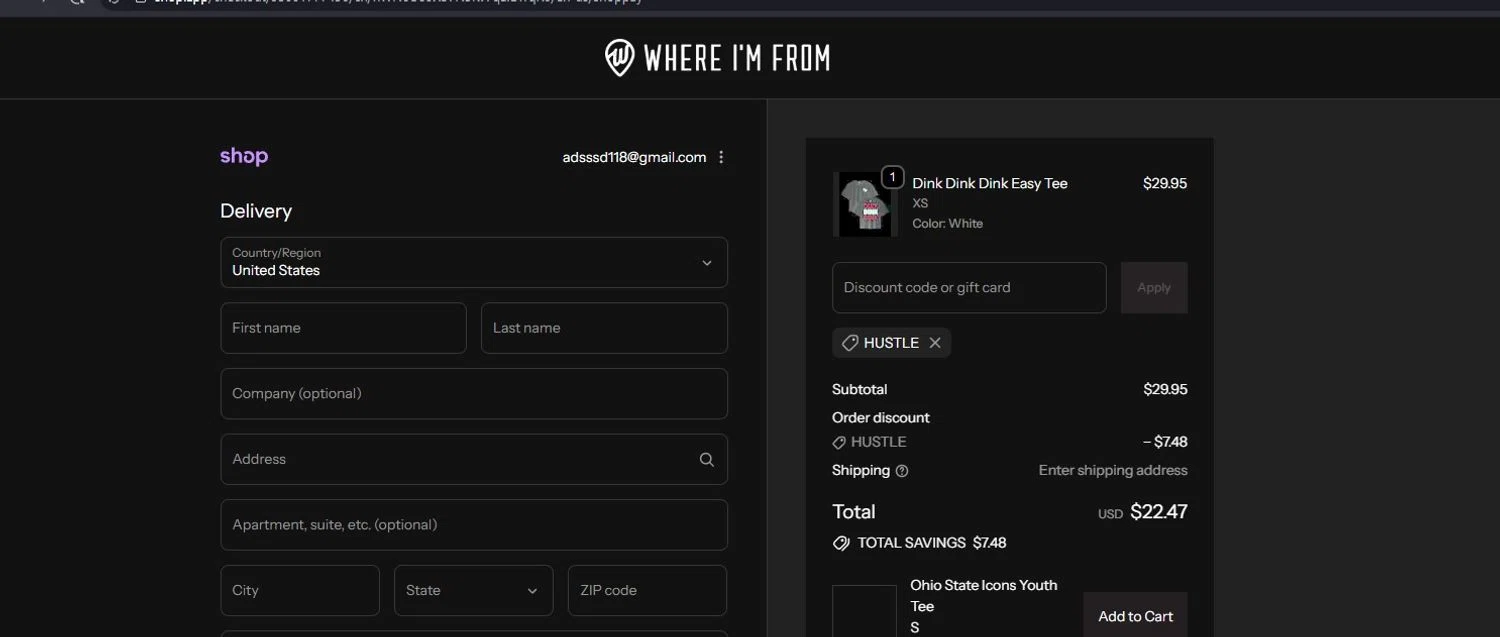This screenshot has height=637, width=1500.
Task: Open account options three-dot menu
Action: pos(722,157)
